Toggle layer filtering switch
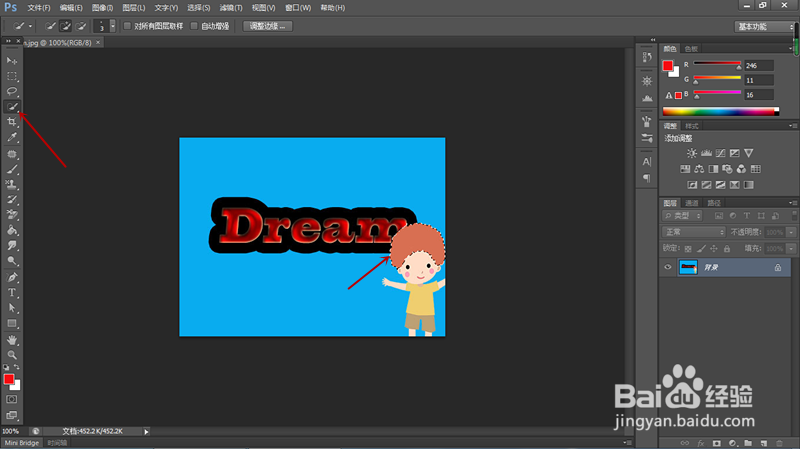This screenshot has height=449, width=800. coord(794,216)
